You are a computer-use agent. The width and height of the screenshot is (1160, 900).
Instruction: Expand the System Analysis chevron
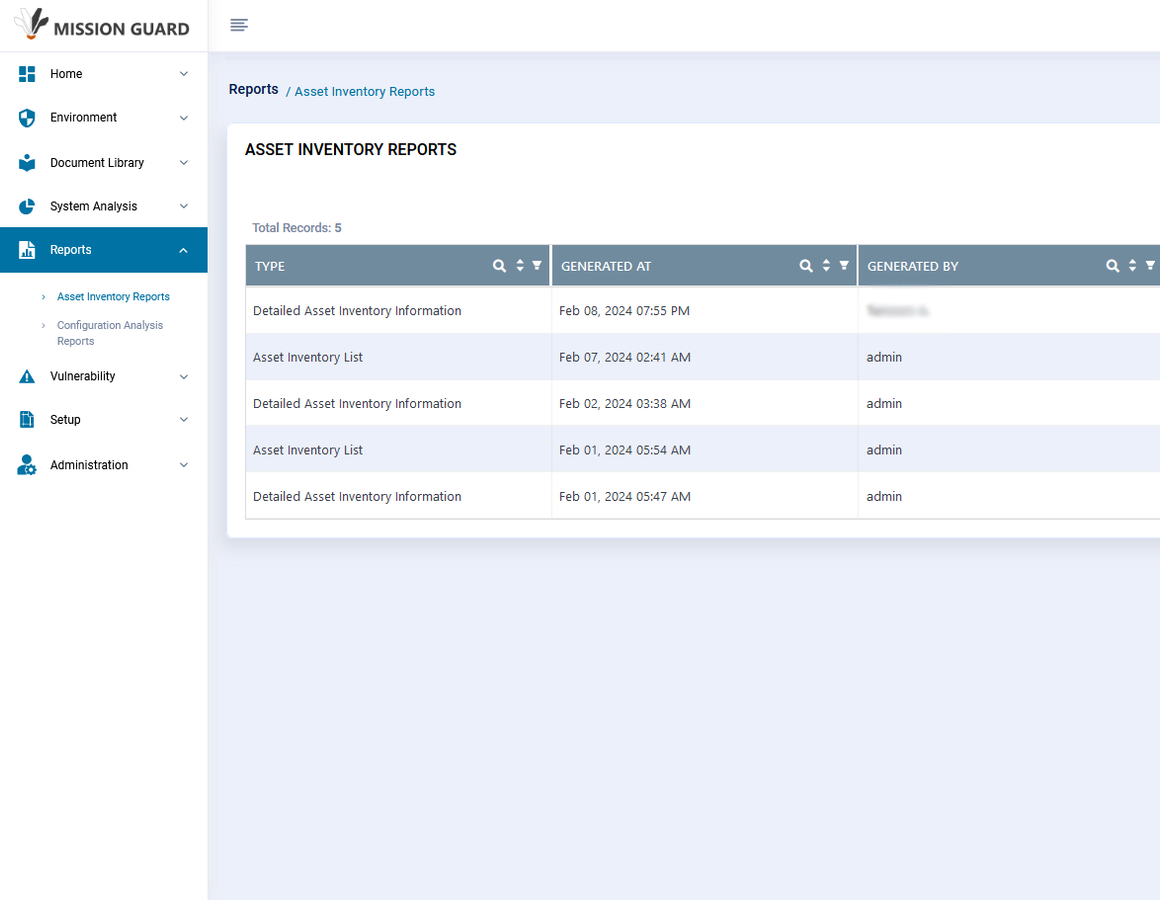pos(183,206)
